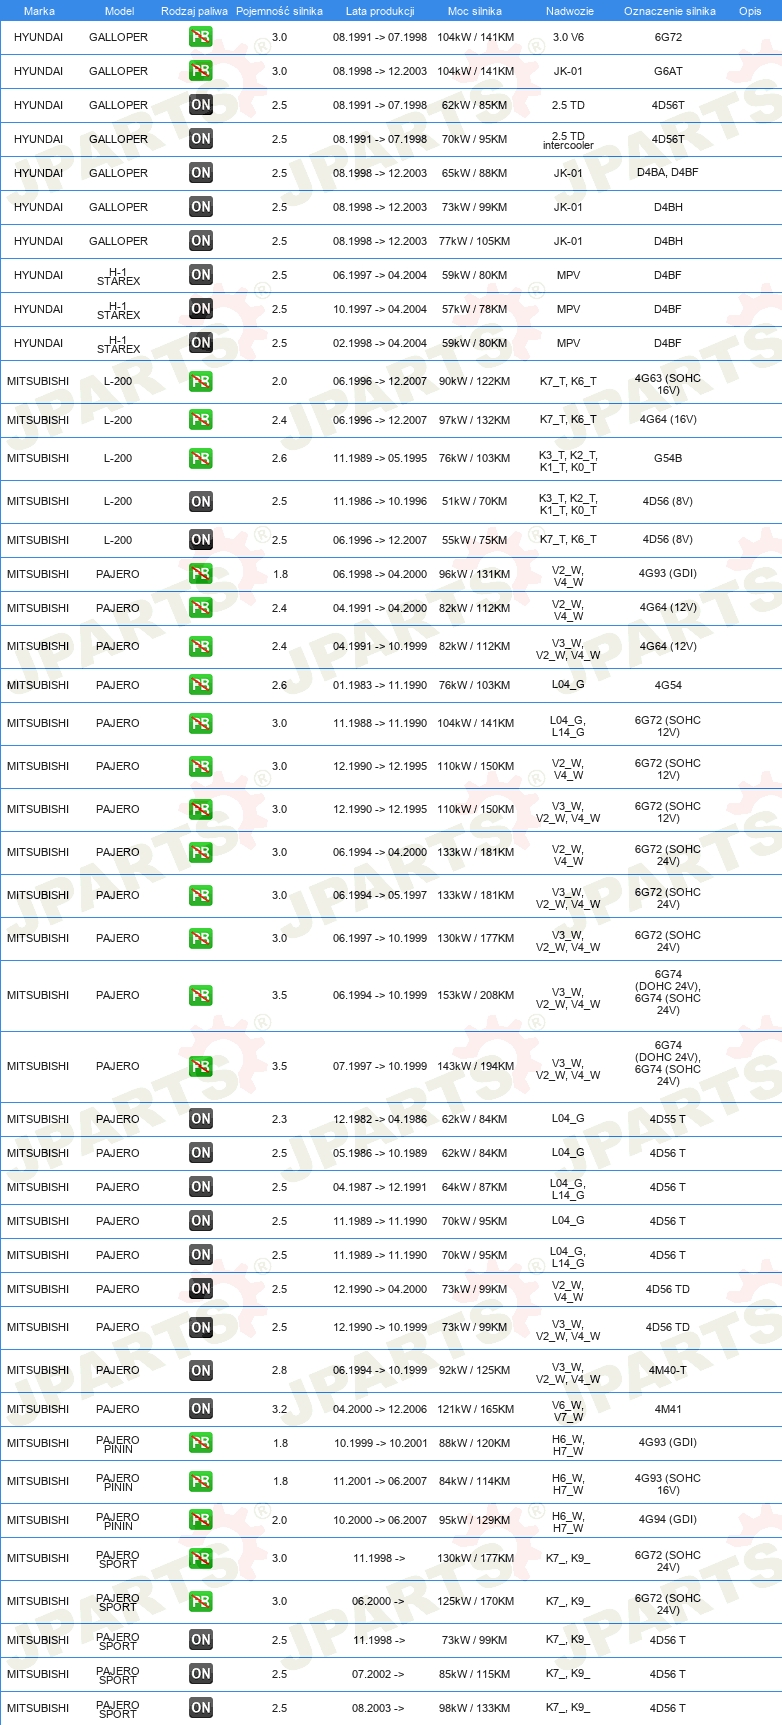Click petrol icon in Pajero 153kW / 208KM row

pyautogui.click(x=201, y=996)
